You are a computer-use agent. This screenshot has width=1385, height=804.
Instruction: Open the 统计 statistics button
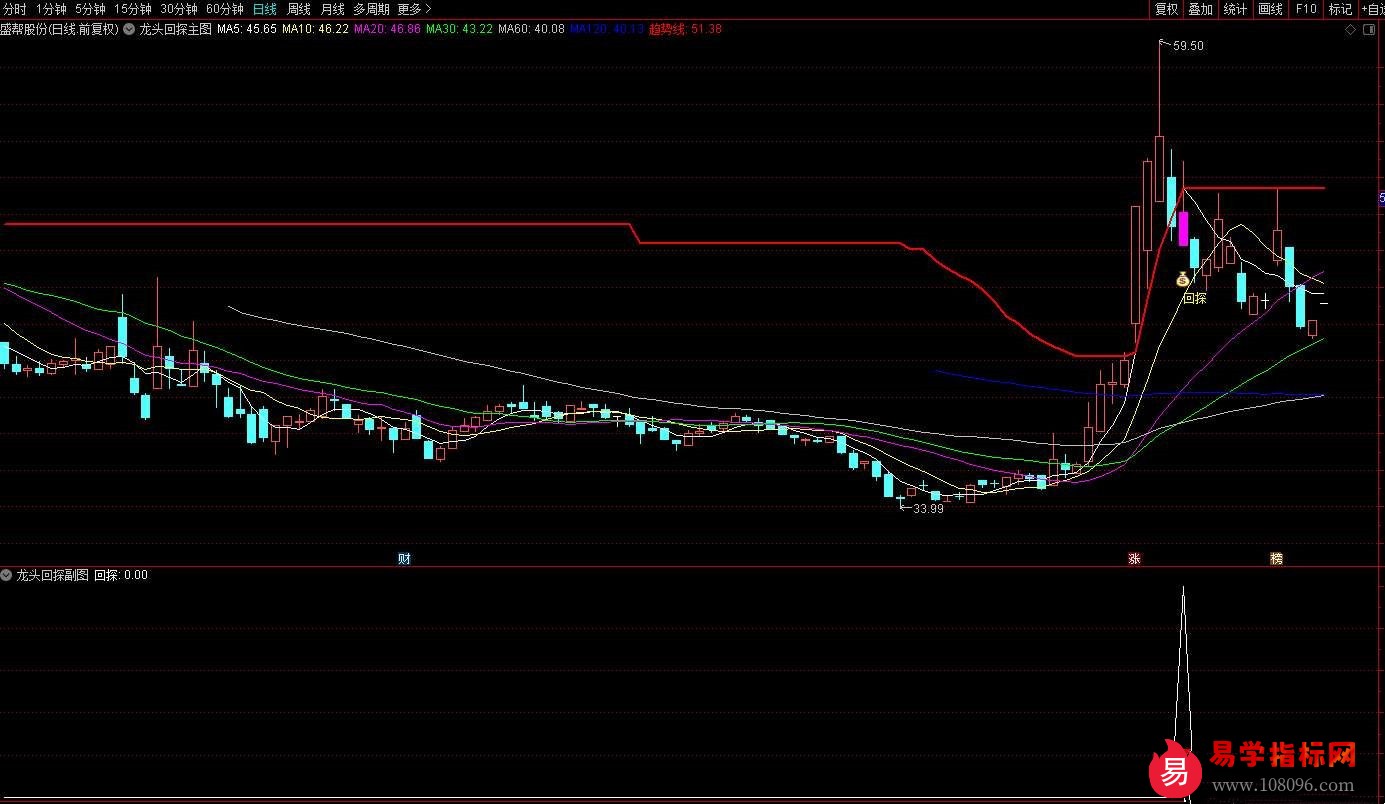point(1235,9)
